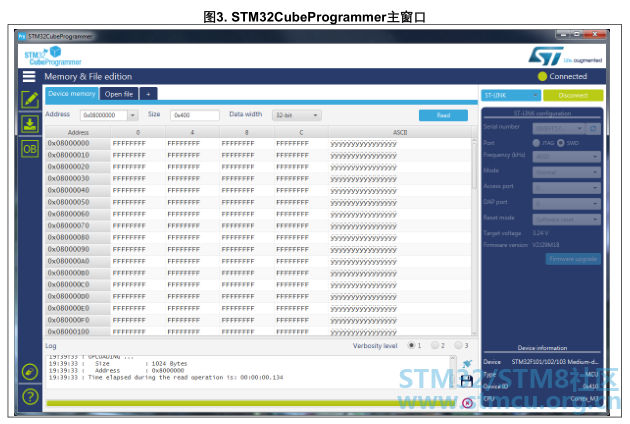The width and height of the screenshot is (630, 424).
Task: Save the log with floppy icon
Action: coord(466,381)
